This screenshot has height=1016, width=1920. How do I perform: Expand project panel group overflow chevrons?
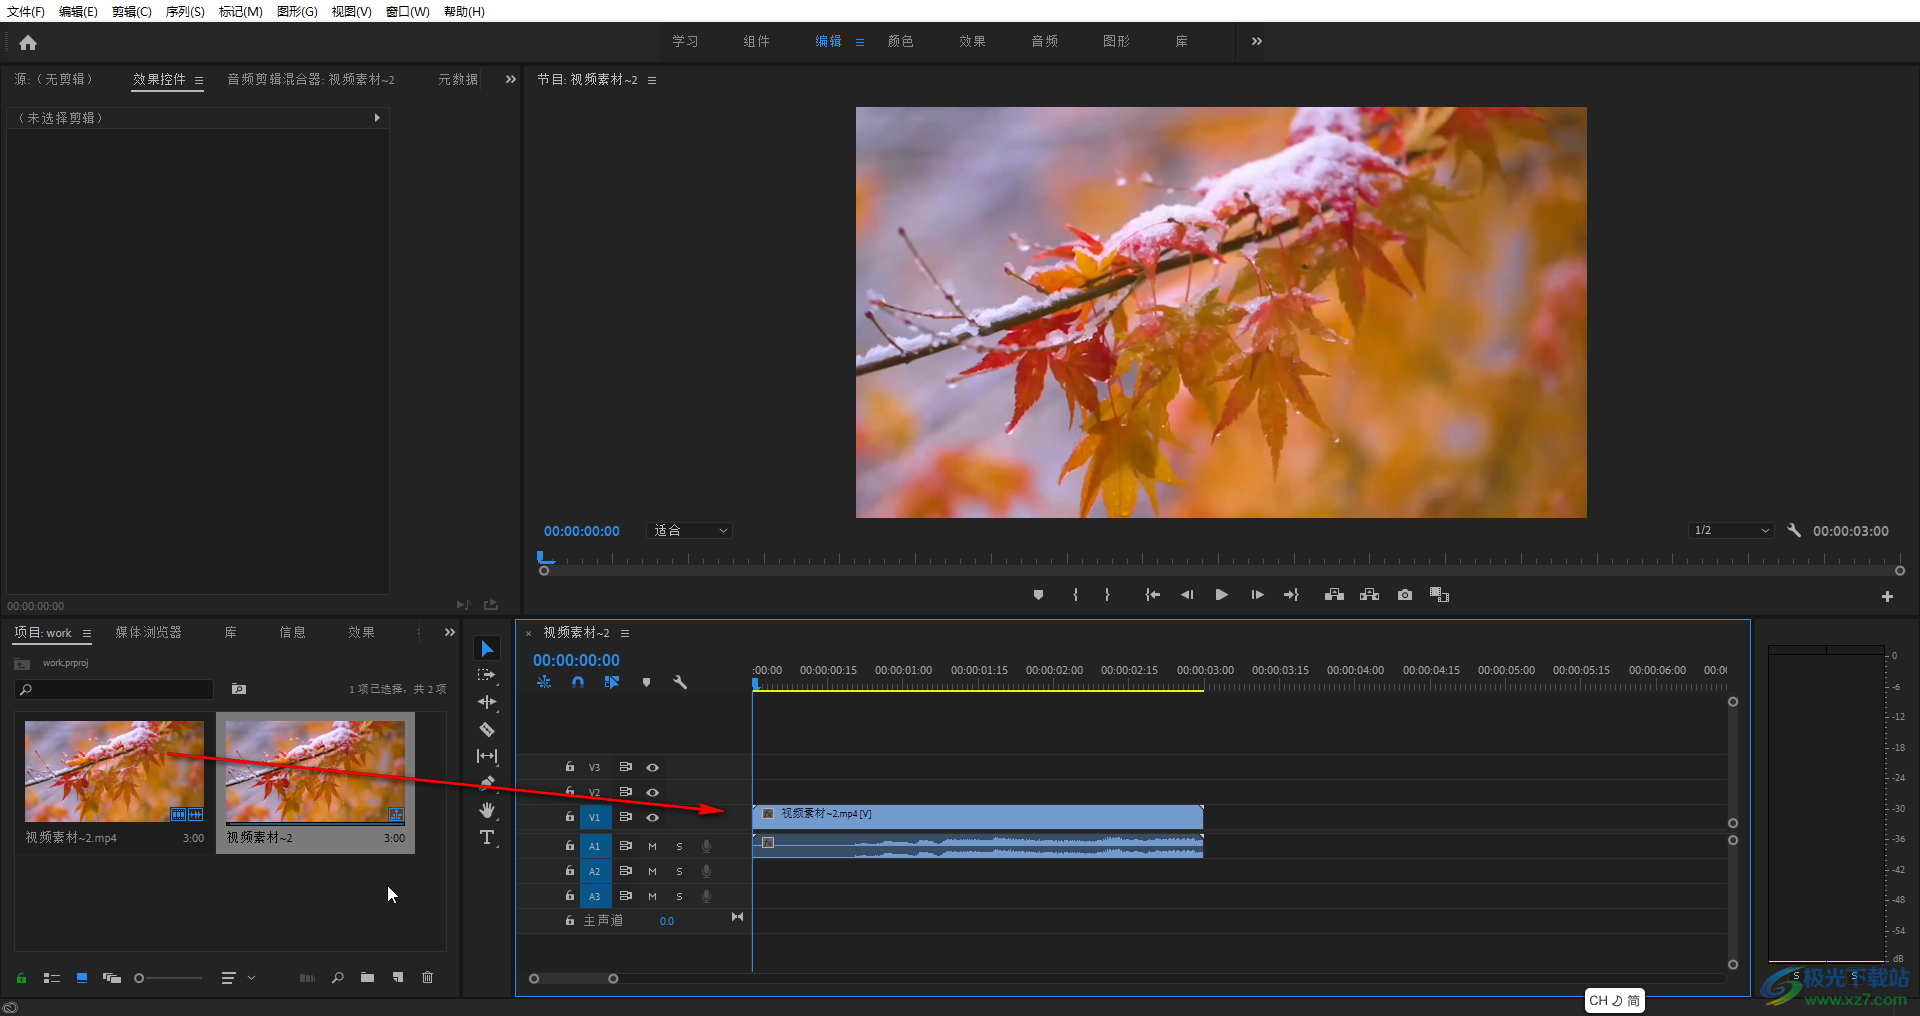tap(450, 632)
